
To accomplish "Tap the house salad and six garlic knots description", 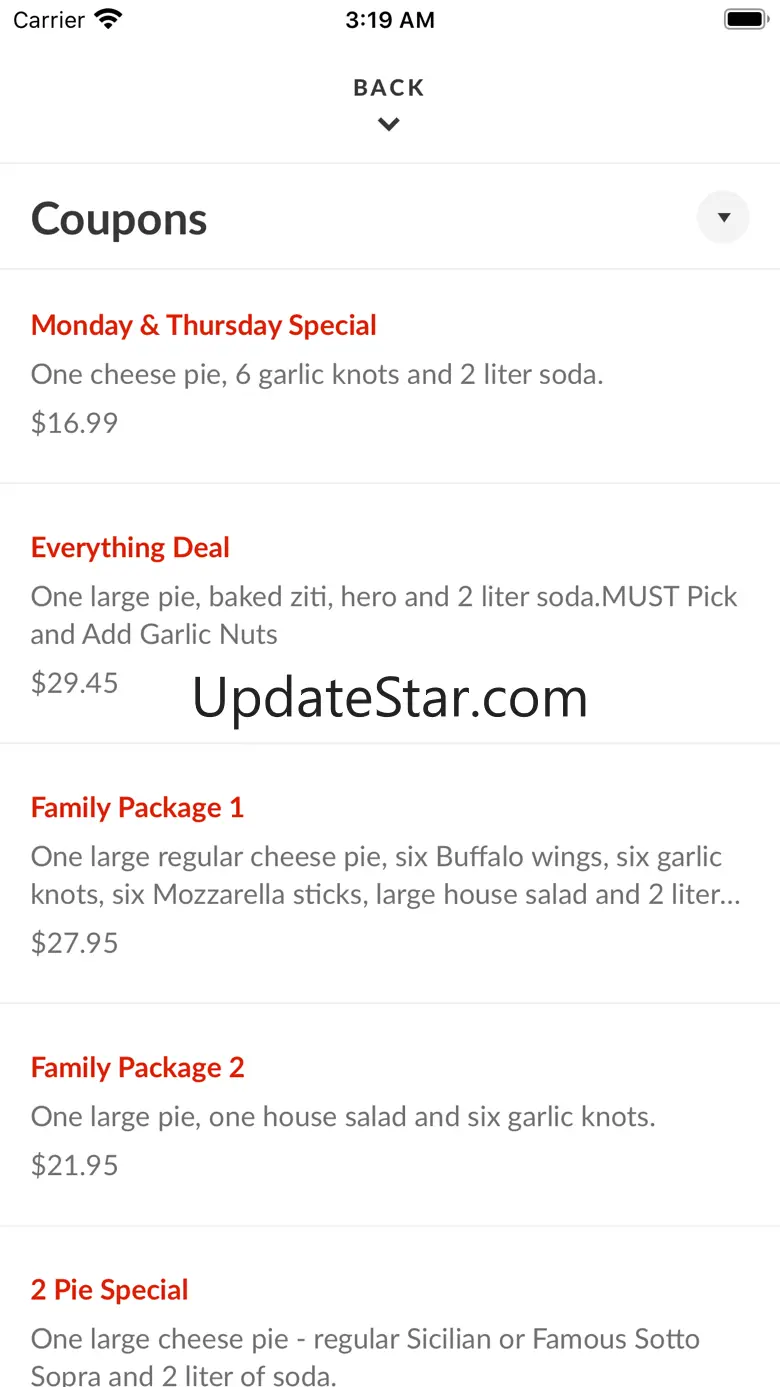I will 343,1116.
